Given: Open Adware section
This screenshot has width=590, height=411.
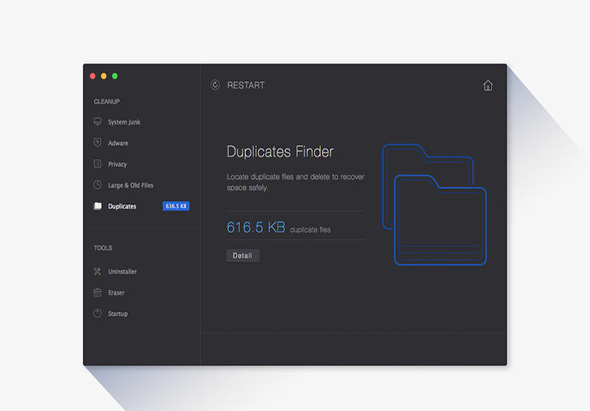Looking at the screenshot, I should click(x=118, y=143).
